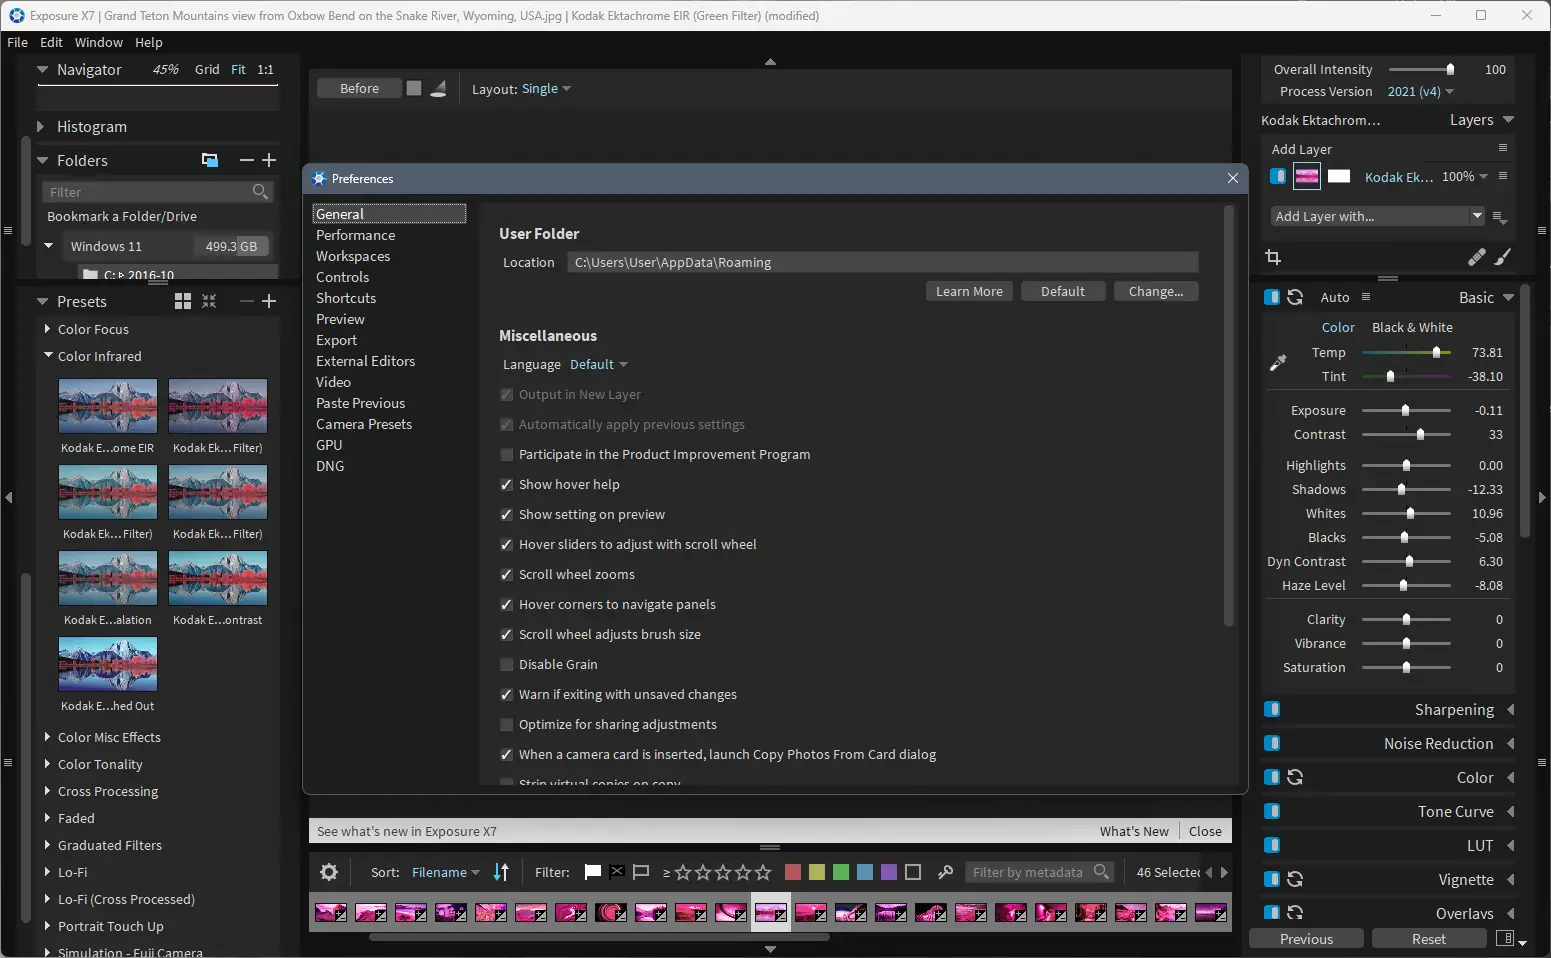The width and height of the screenshot is (1551, 958).
Task: Open the Shortcuts preferences category
Action: [x=346, y=298]
